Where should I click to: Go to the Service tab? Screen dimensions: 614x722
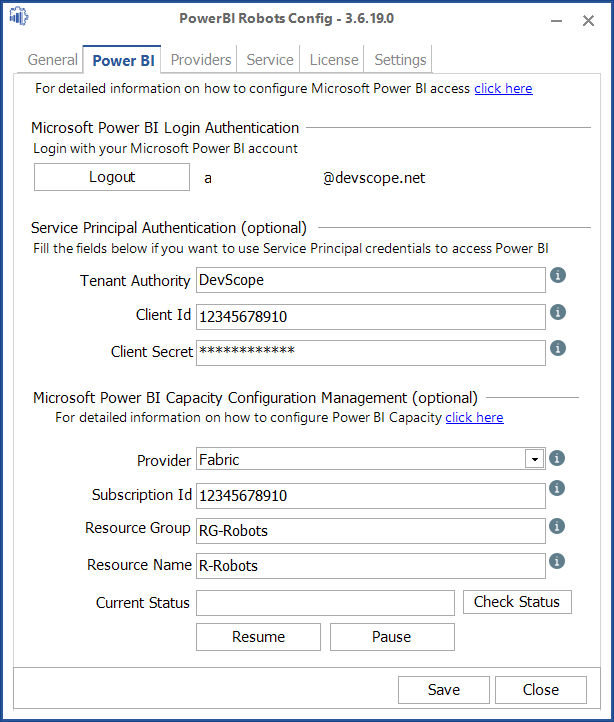(x=270, y=60)
